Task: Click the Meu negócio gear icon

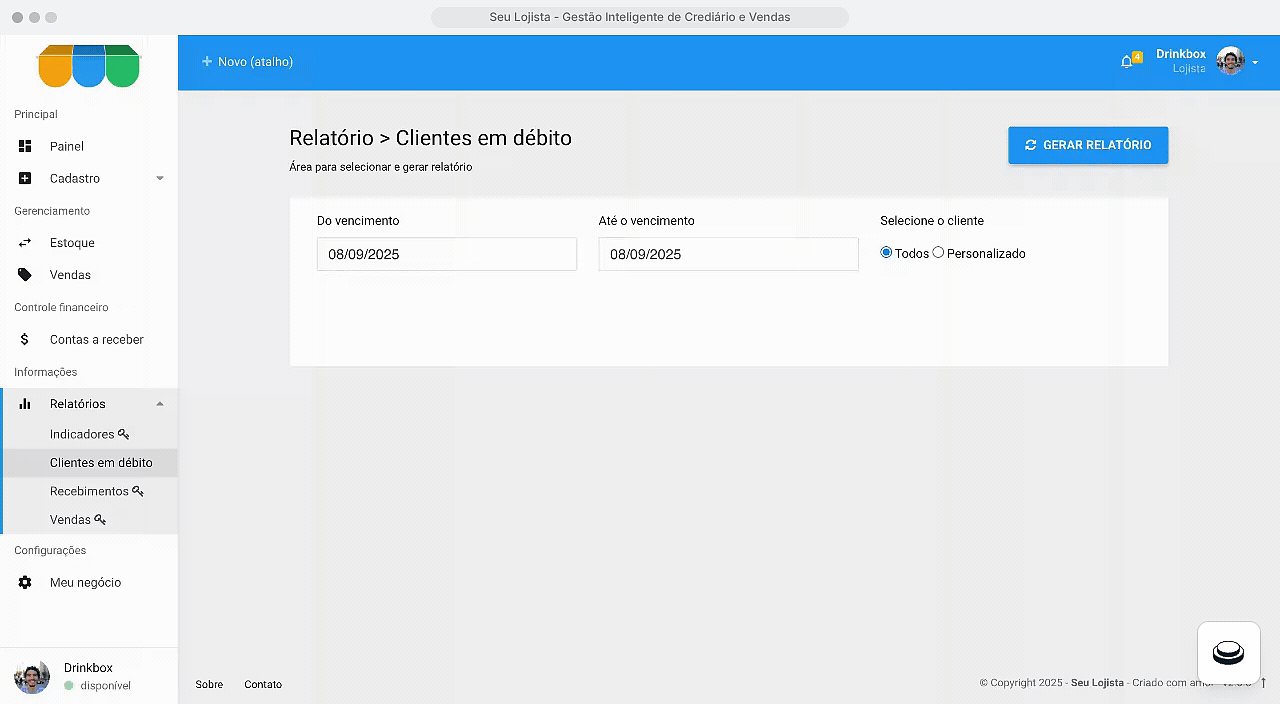Action: pos(25,583)
